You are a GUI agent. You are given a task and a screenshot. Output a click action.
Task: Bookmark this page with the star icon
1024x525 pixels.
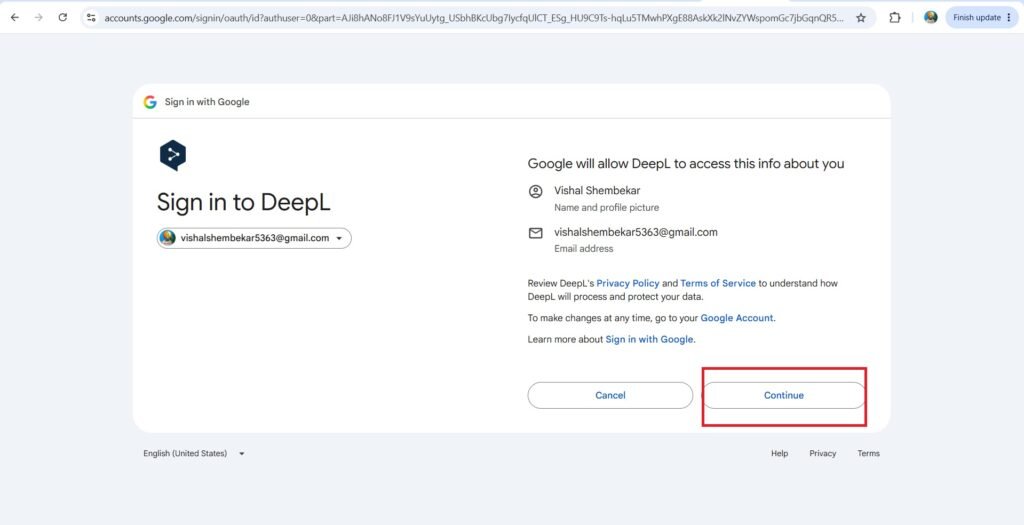click(x=861, y=18)
